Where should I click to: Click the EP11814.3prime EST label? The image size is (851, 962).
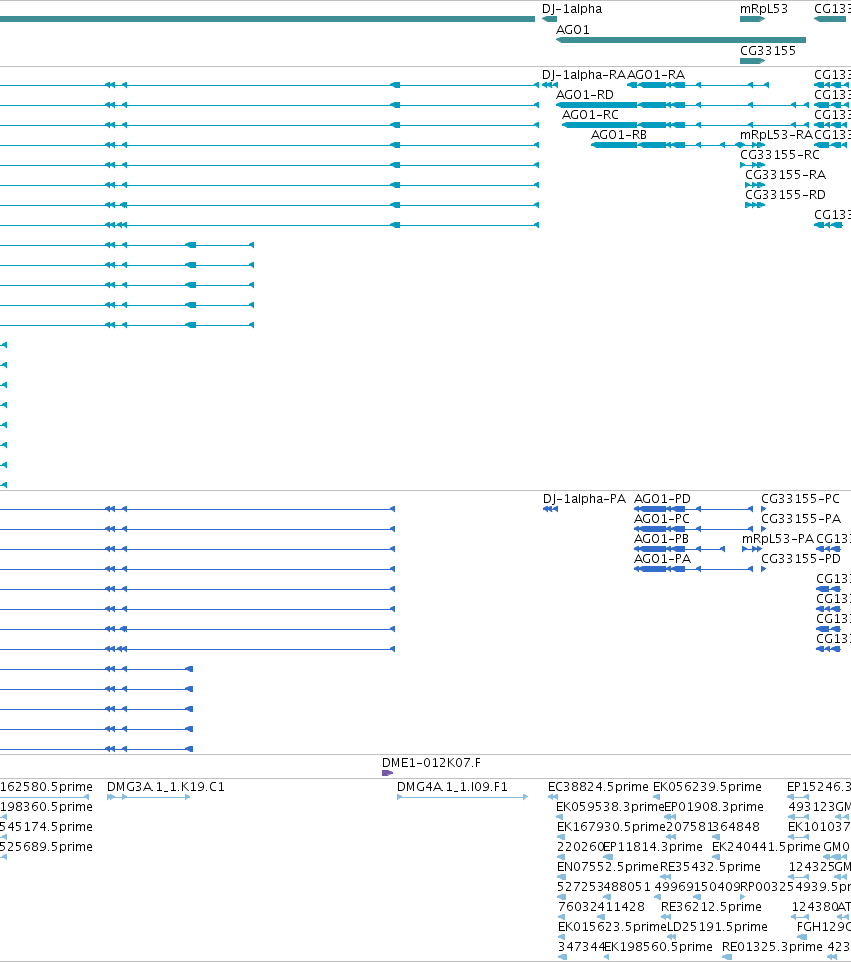coord(653,847)
